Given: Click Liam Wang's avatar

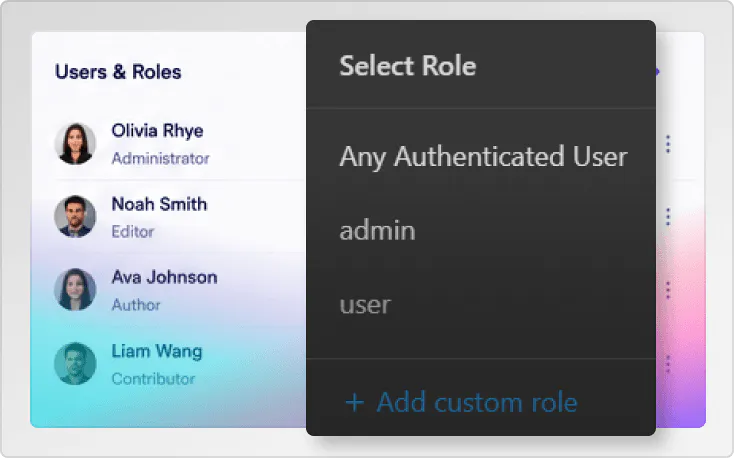Looking at the screenshot, I should [x=75, y=363].
